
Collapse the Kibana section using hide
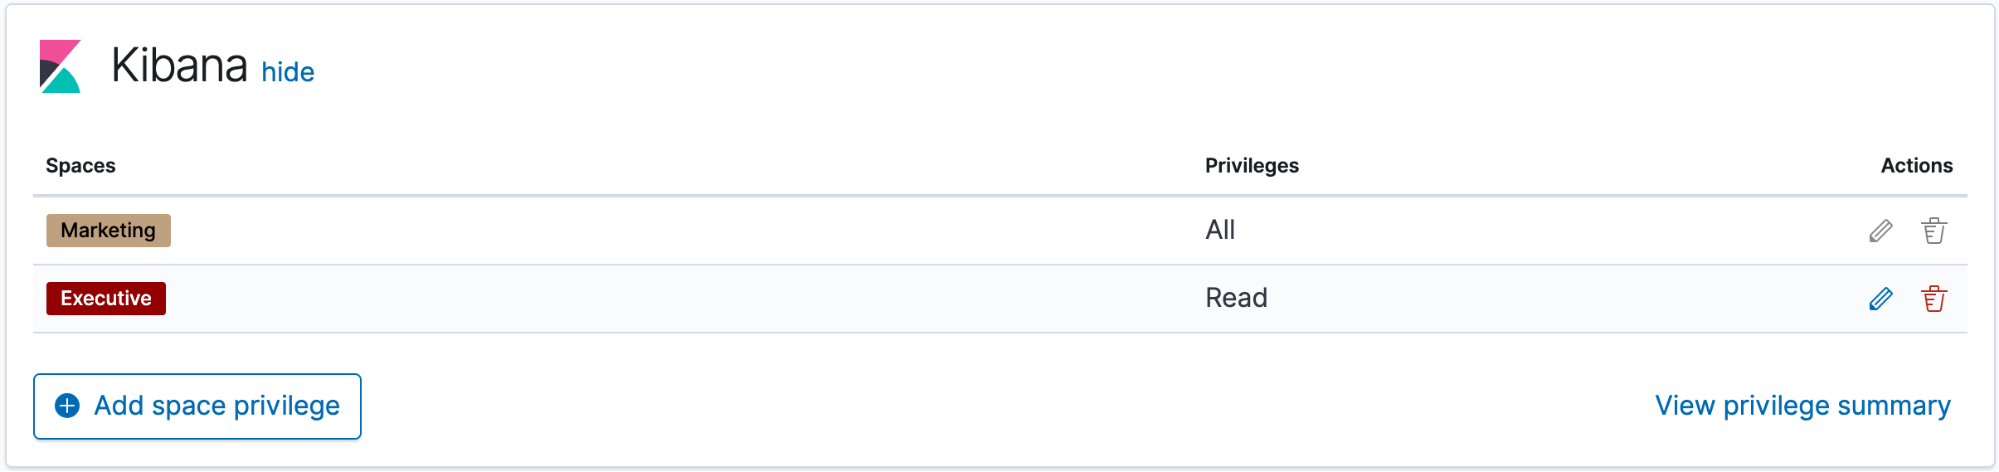pyautogui.click(x=288, y=72)
